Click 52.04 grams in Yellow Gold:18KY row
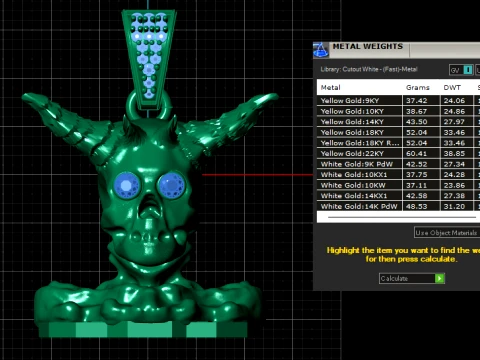Viewport: 480px width, 360px height. tap(421, 132)
